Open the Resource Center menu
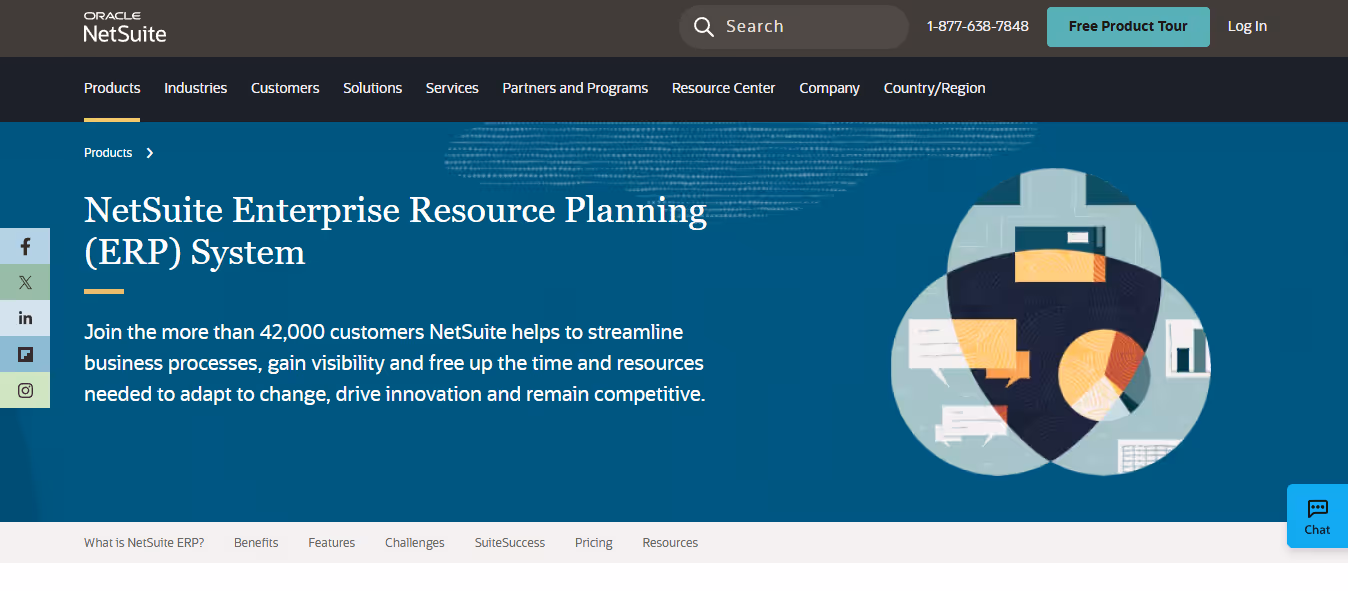This screenshot has height=591, width=1348. point(723,88)
